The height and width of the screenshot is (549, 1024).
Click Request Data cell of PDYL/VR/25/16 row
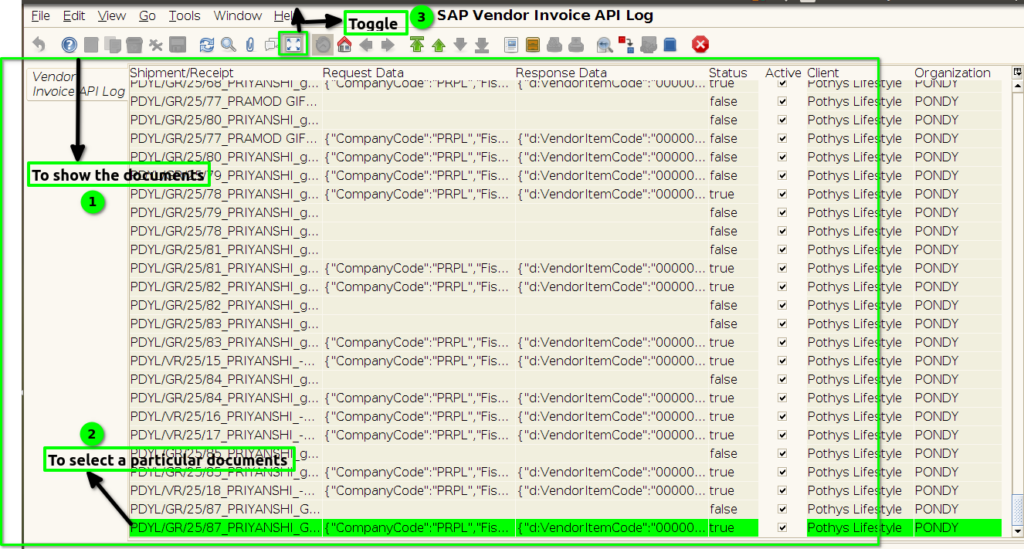[x=418, y=416]
